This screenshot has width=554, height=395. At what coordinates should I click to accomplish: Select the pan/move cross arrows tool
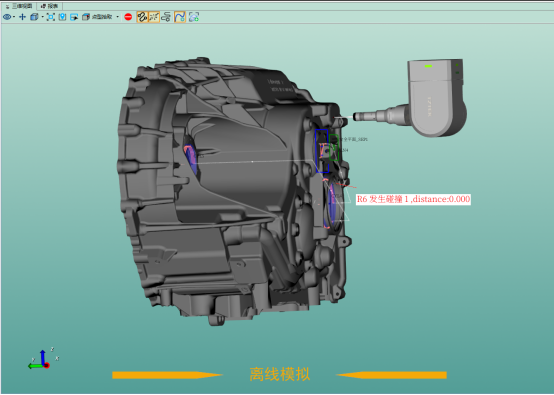(x=22, y=17)
